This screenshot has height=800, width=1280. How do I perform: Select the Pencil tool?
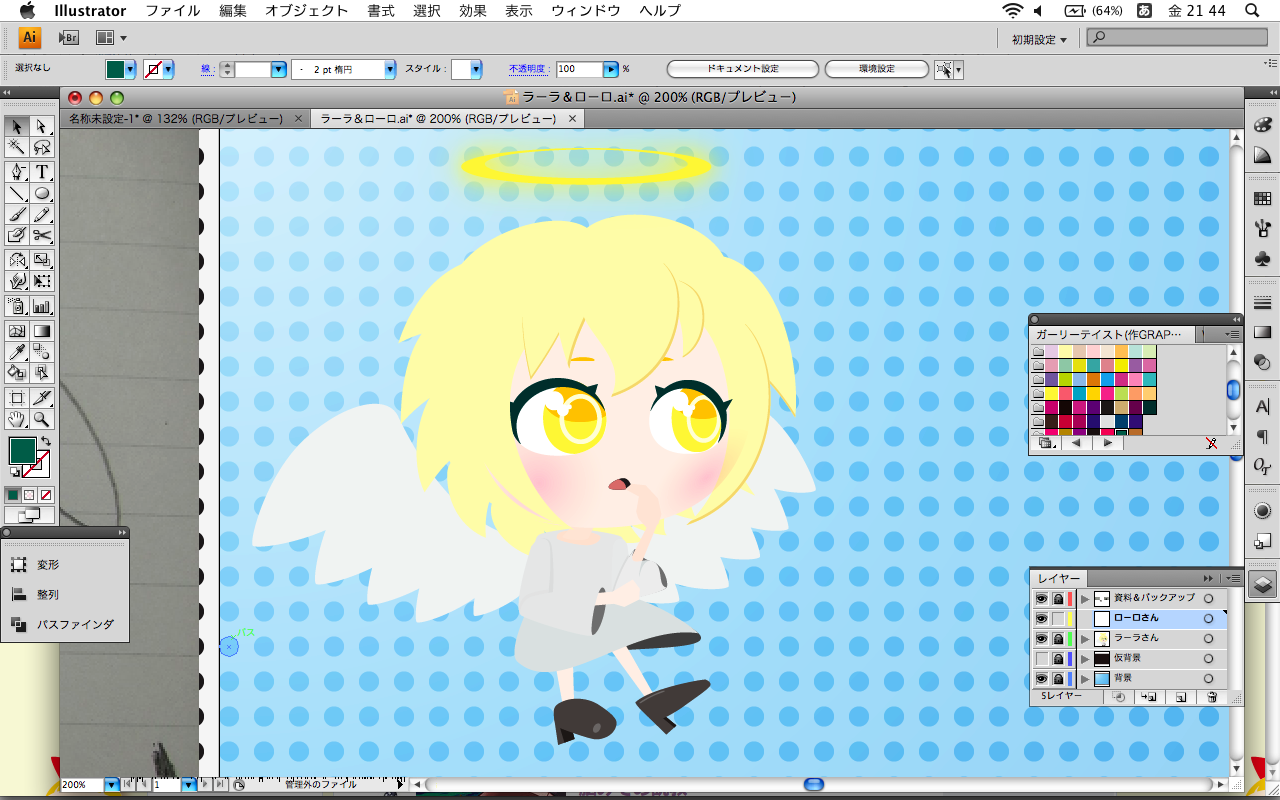42,214
